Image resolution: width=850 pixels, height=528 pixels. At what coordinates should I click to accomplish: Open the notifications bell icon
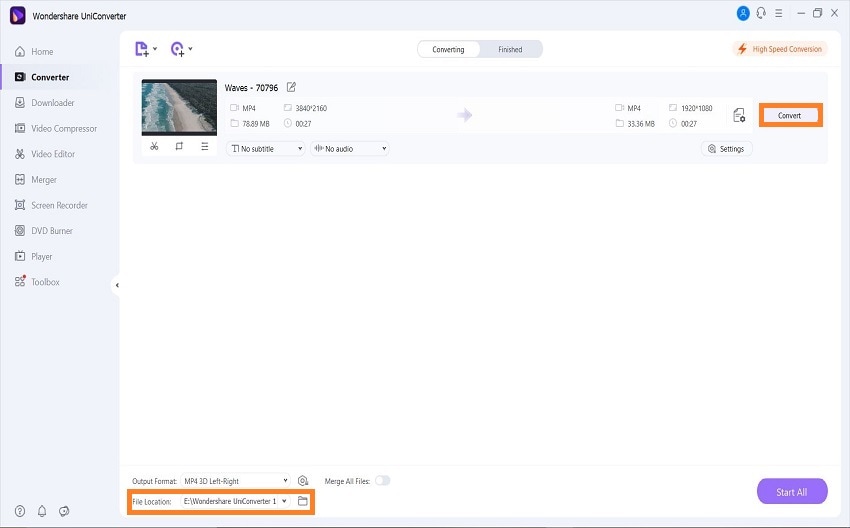click(42, 511)
